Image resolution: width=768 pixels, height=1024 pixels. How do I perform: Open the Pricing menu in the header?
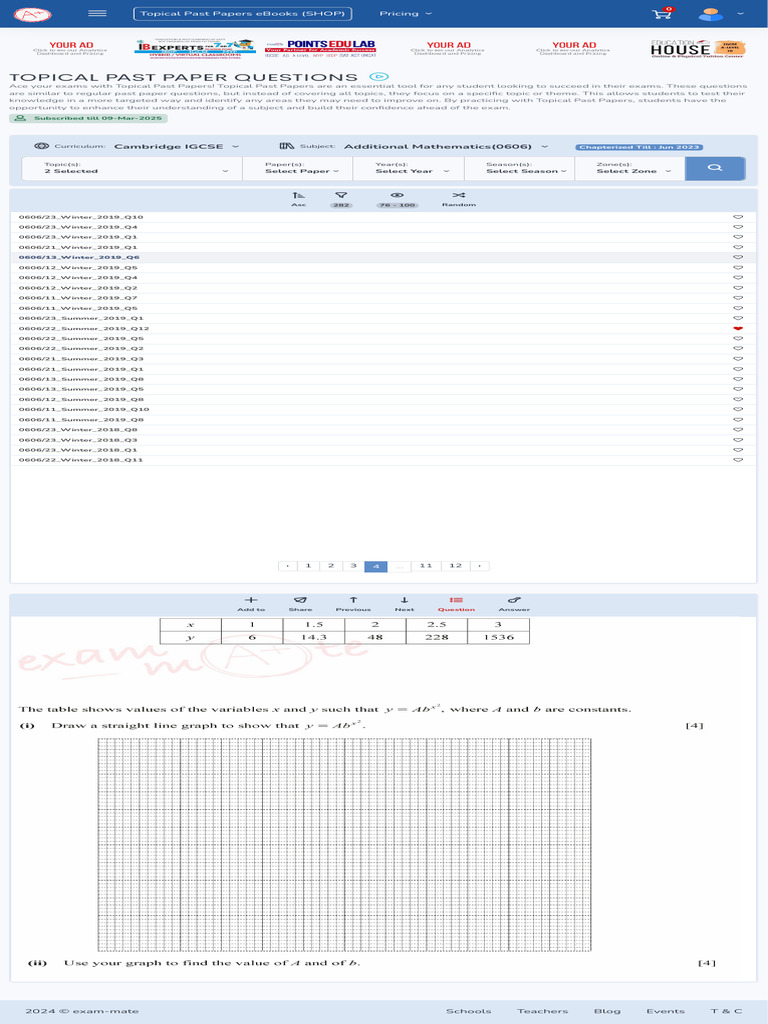406,14
